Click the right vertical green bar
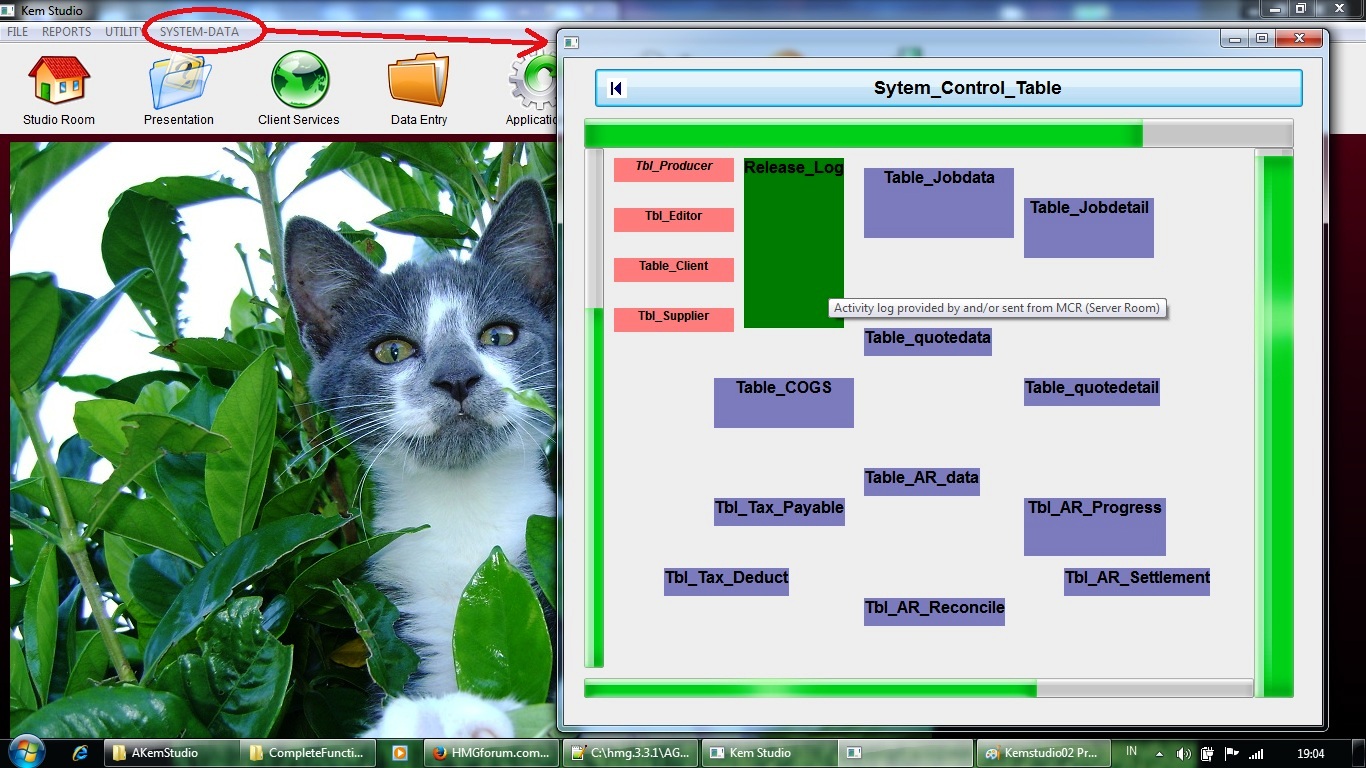The width and height of the screenshot is (1366, 768). [x=1274, y=423]
